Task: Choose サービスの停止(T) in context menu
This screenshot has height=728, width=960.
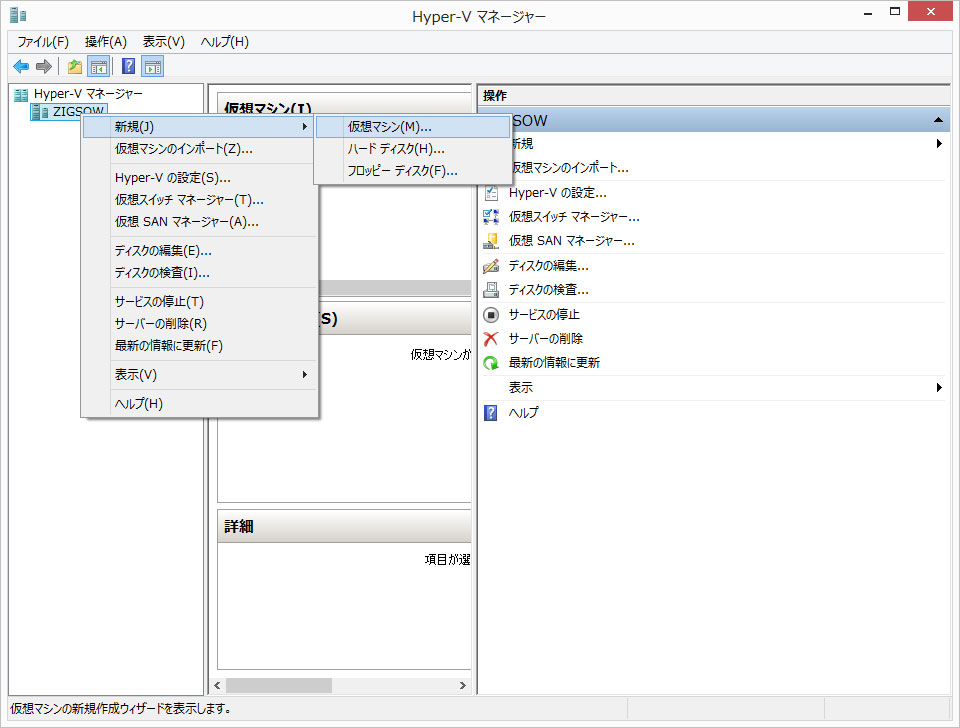Action: [x=200, y=301]
